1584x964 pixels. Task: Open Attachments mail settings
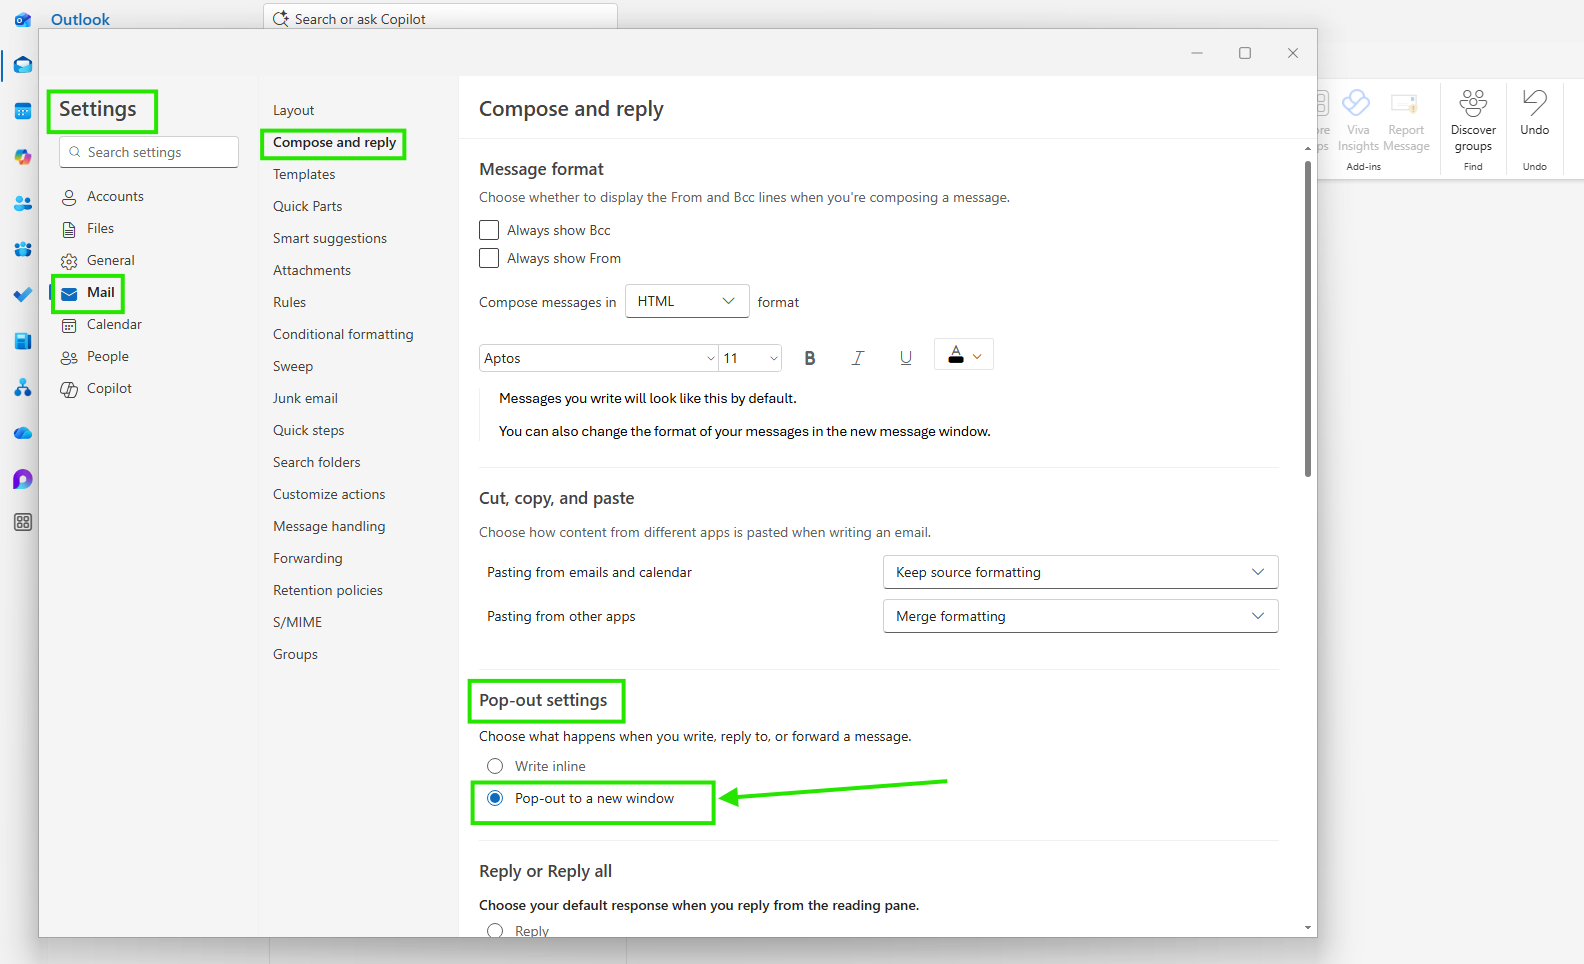(x=312, y=270)
